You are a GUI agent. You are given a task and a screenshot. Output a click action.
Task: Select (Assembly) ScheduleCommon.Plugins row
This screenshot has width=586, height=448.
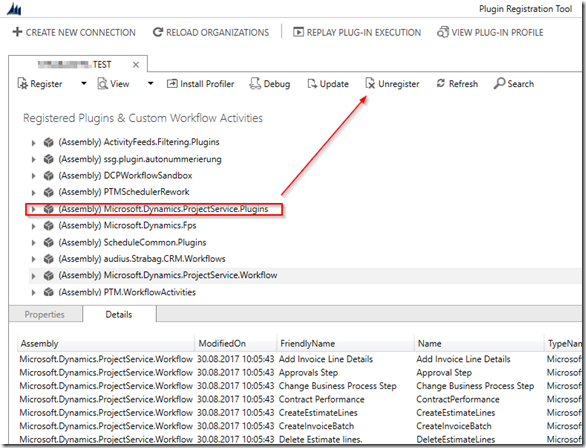132,242
